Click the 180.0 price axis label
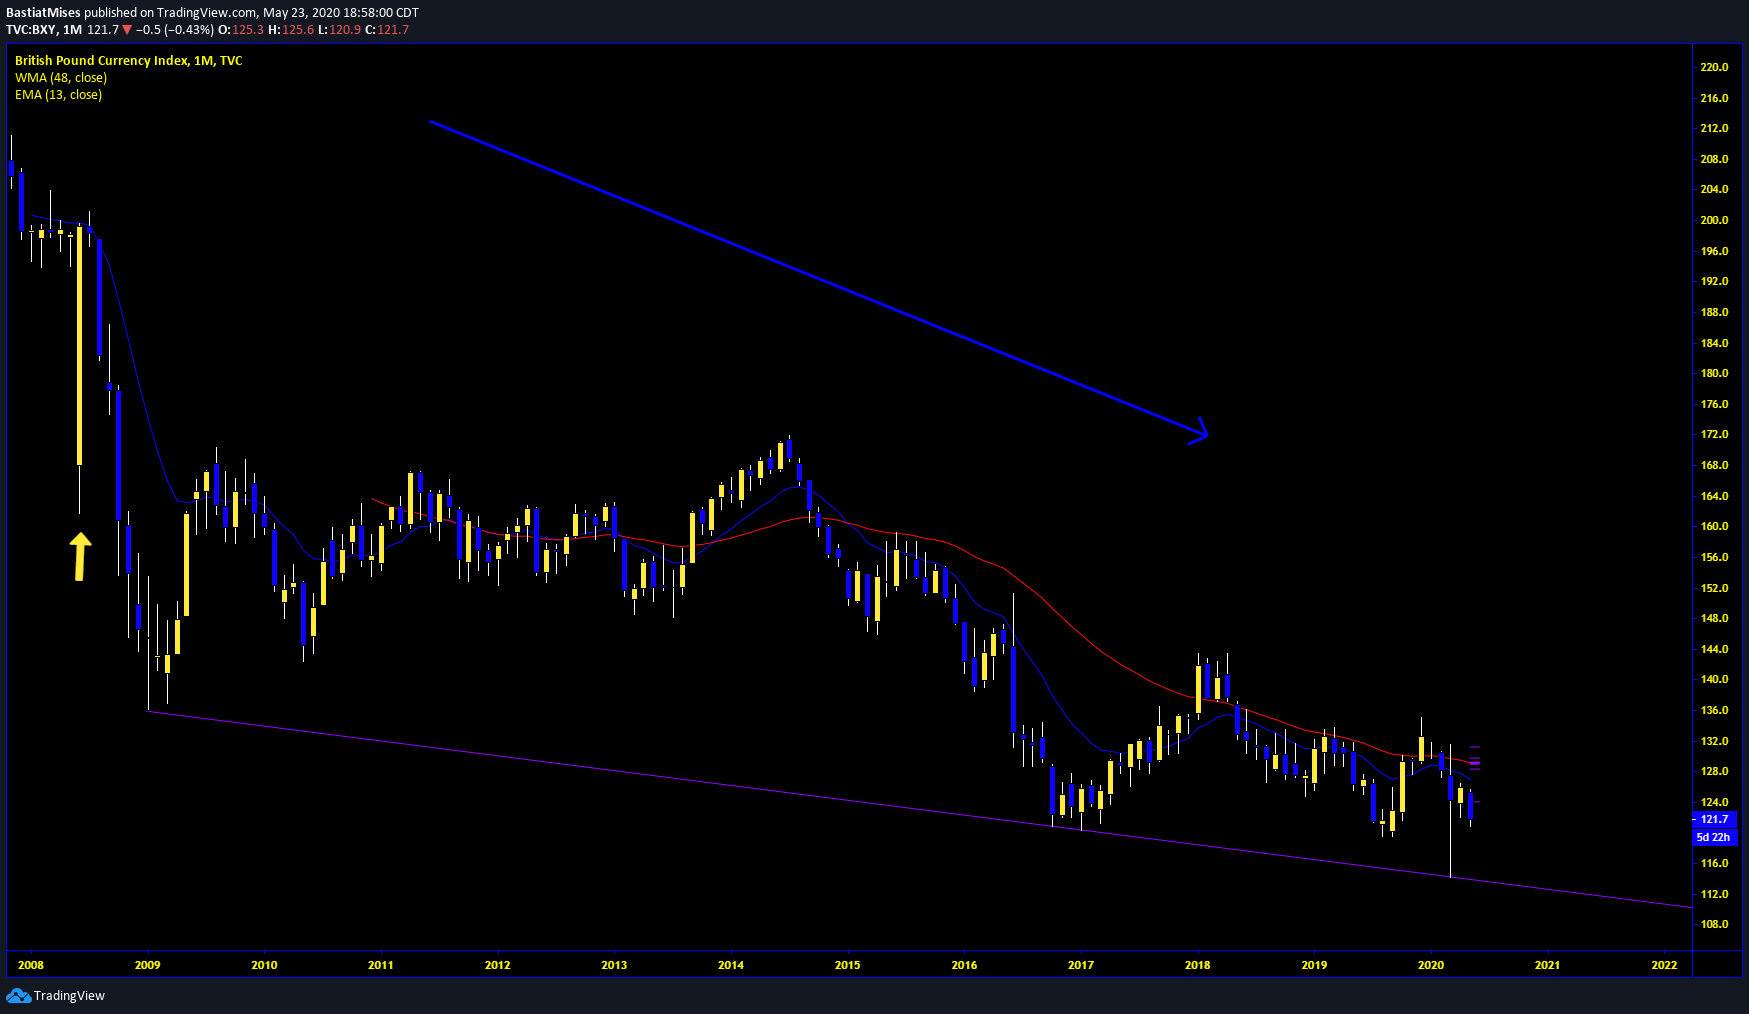This screenshot has height=1014, width=1749. click(x=1714, y=373)
